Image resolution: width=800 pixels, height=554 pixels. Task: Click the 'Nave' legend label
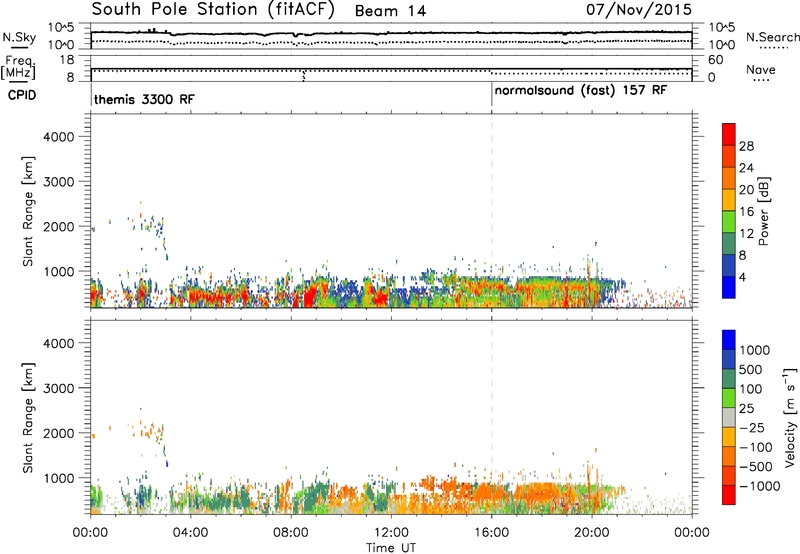coord(761,69)
